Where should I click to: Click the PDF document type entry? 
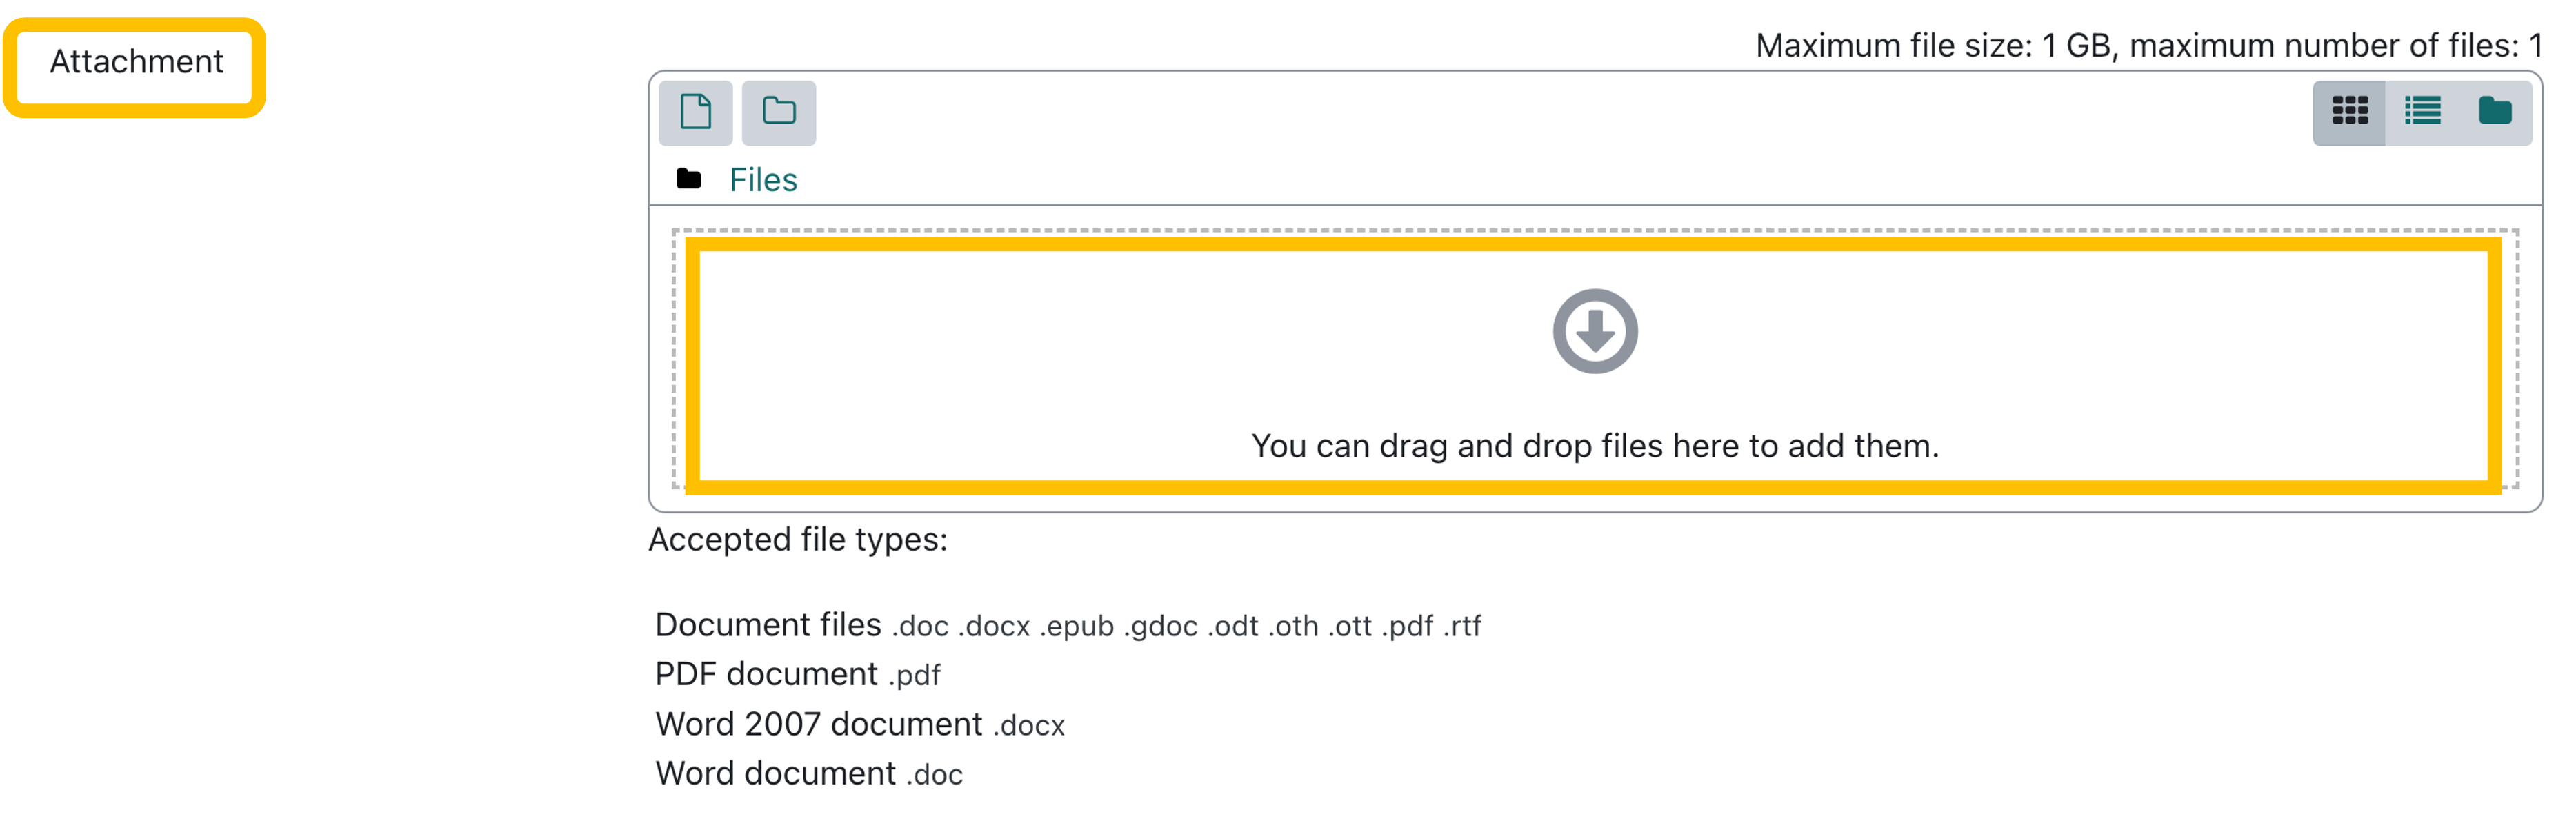(x=798, y=675)
